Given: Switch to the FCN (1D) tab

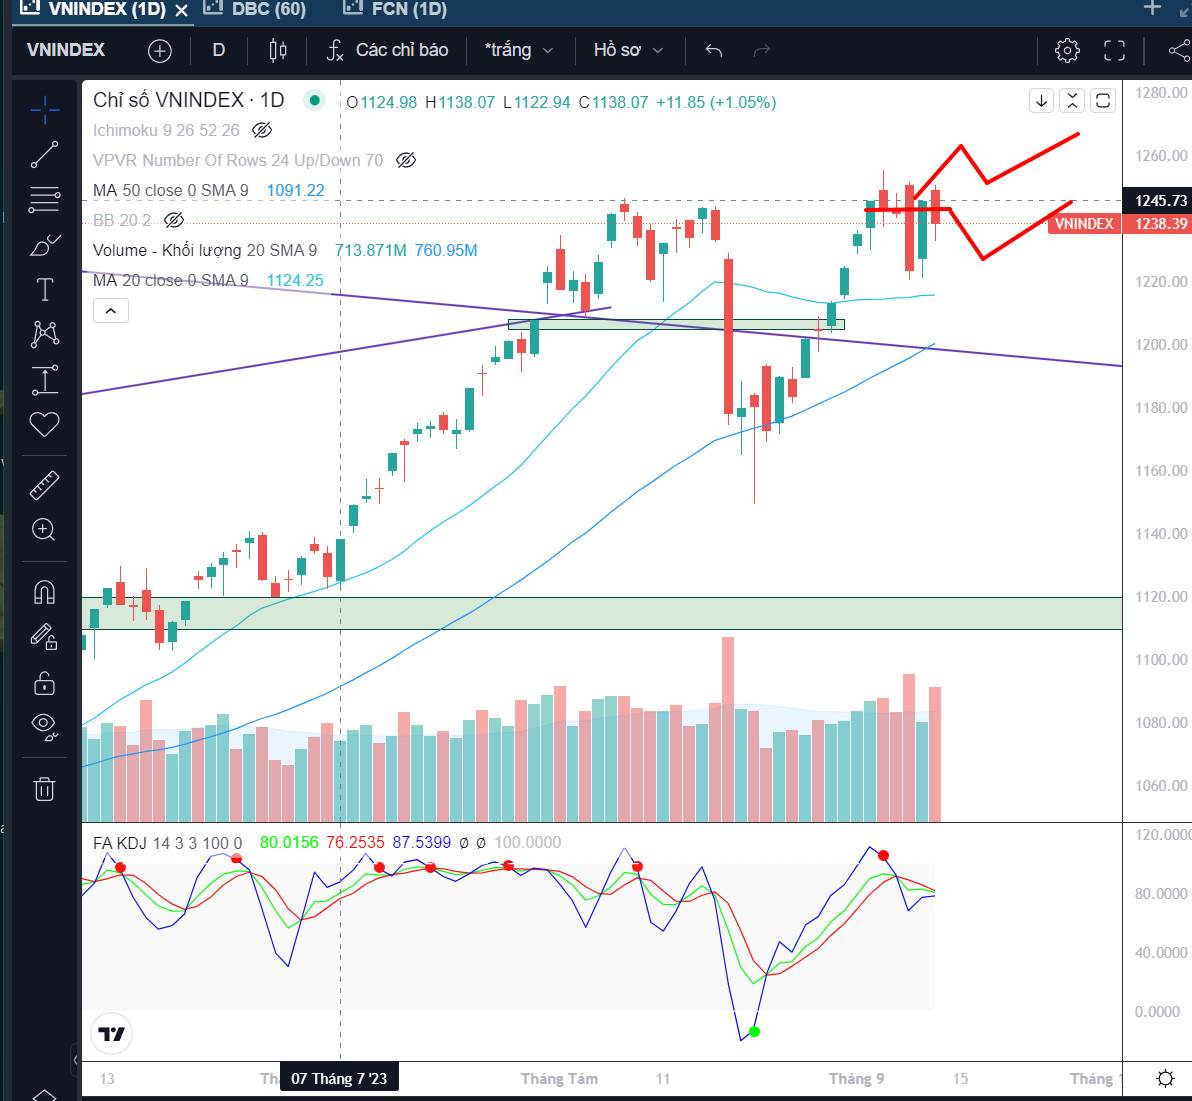Looking at the screenshot, I should (x=396, y=9).
